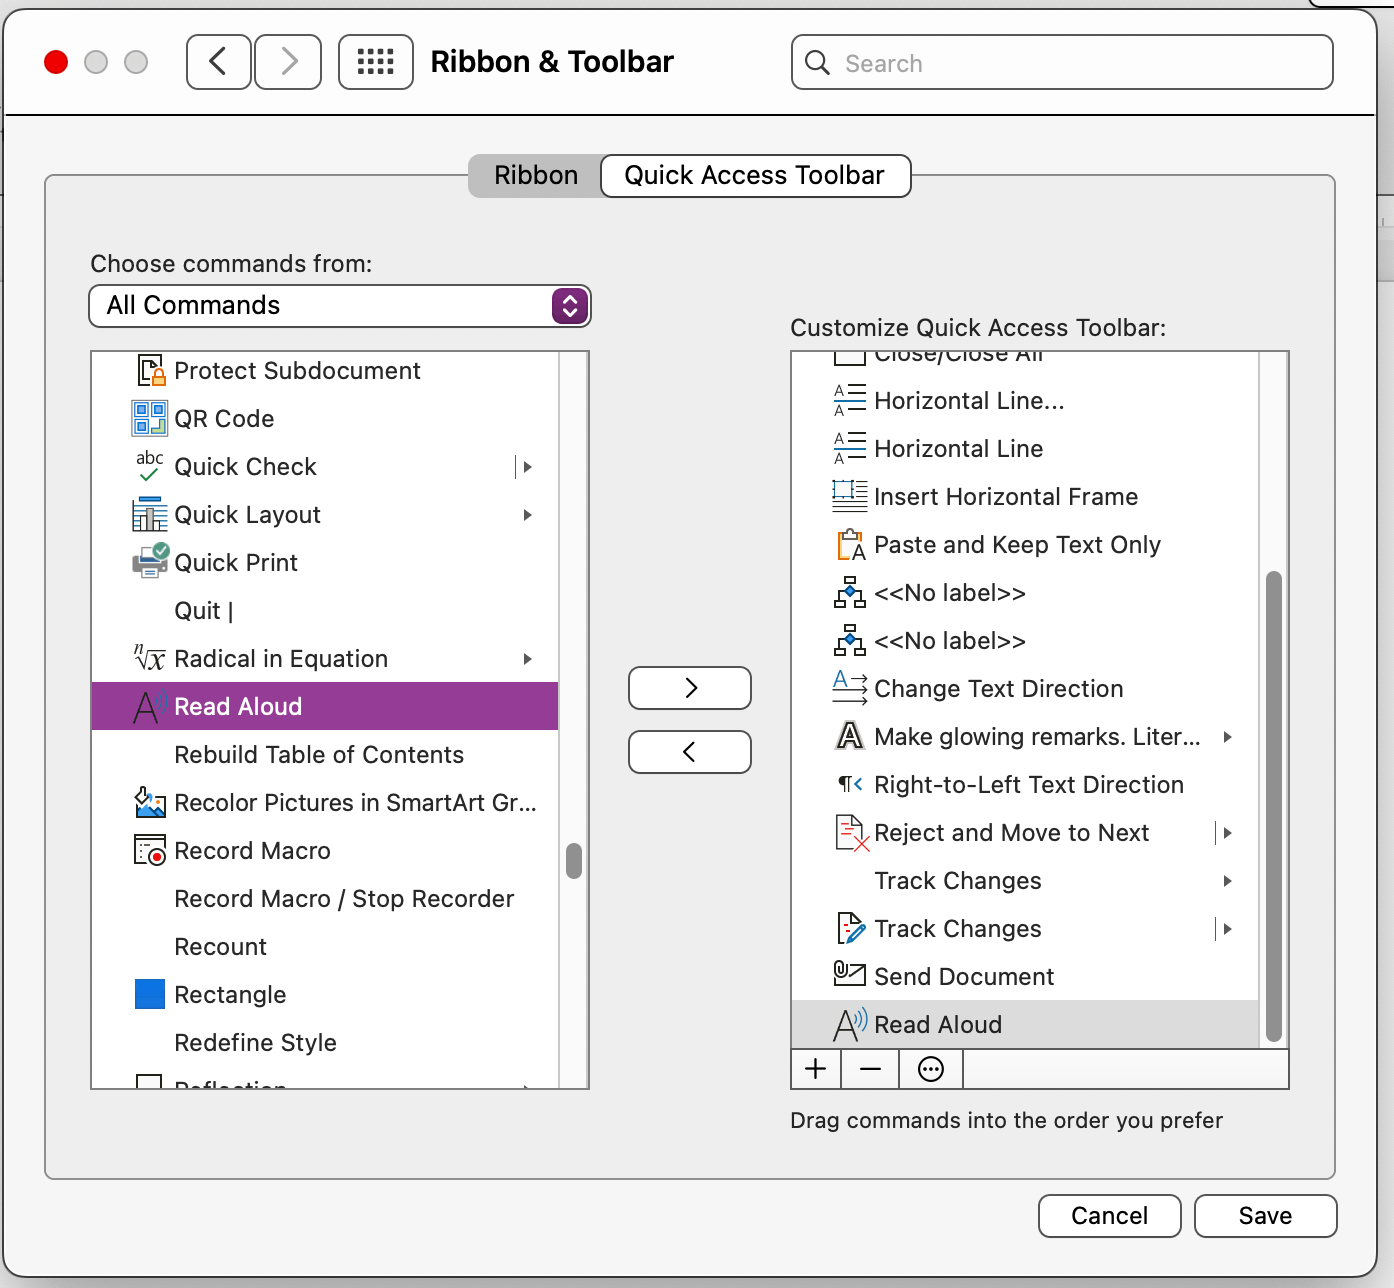Expand the Reject and Move to Next arrow
The image size is (1394, 1288).
pyautogui.click(x=1227, y=833)
